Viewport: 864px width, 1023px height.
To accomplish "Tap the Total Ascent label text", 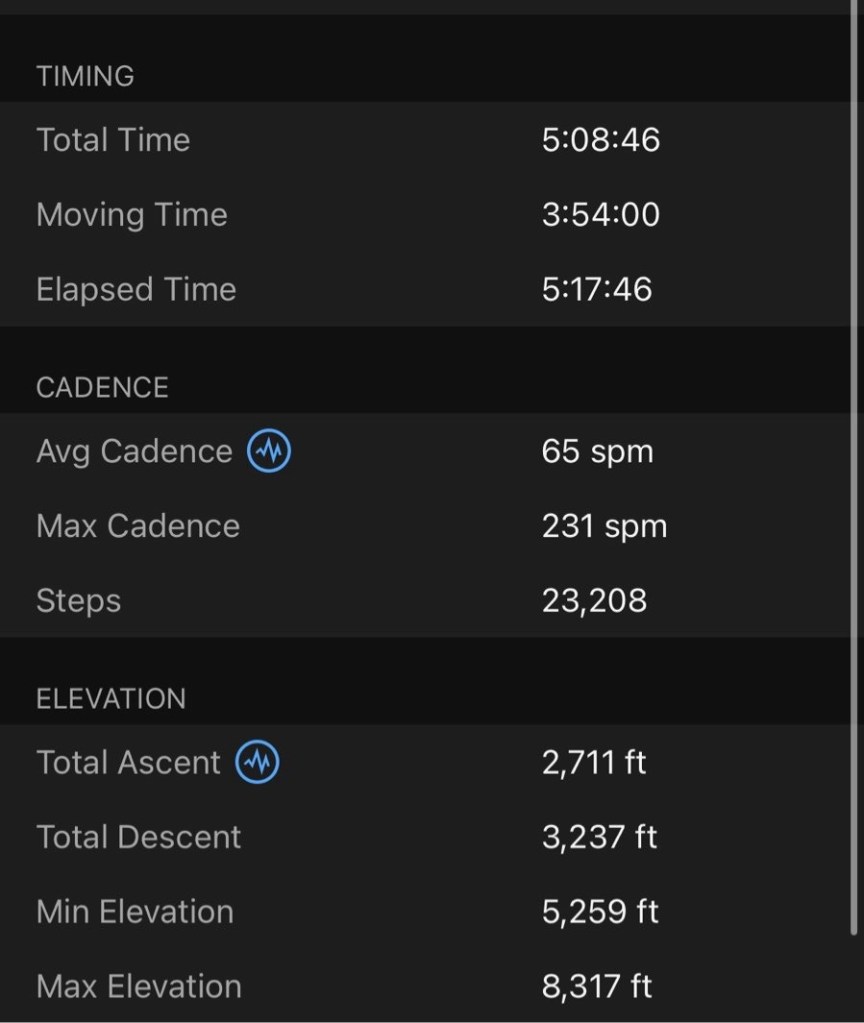I will (128, 763).
